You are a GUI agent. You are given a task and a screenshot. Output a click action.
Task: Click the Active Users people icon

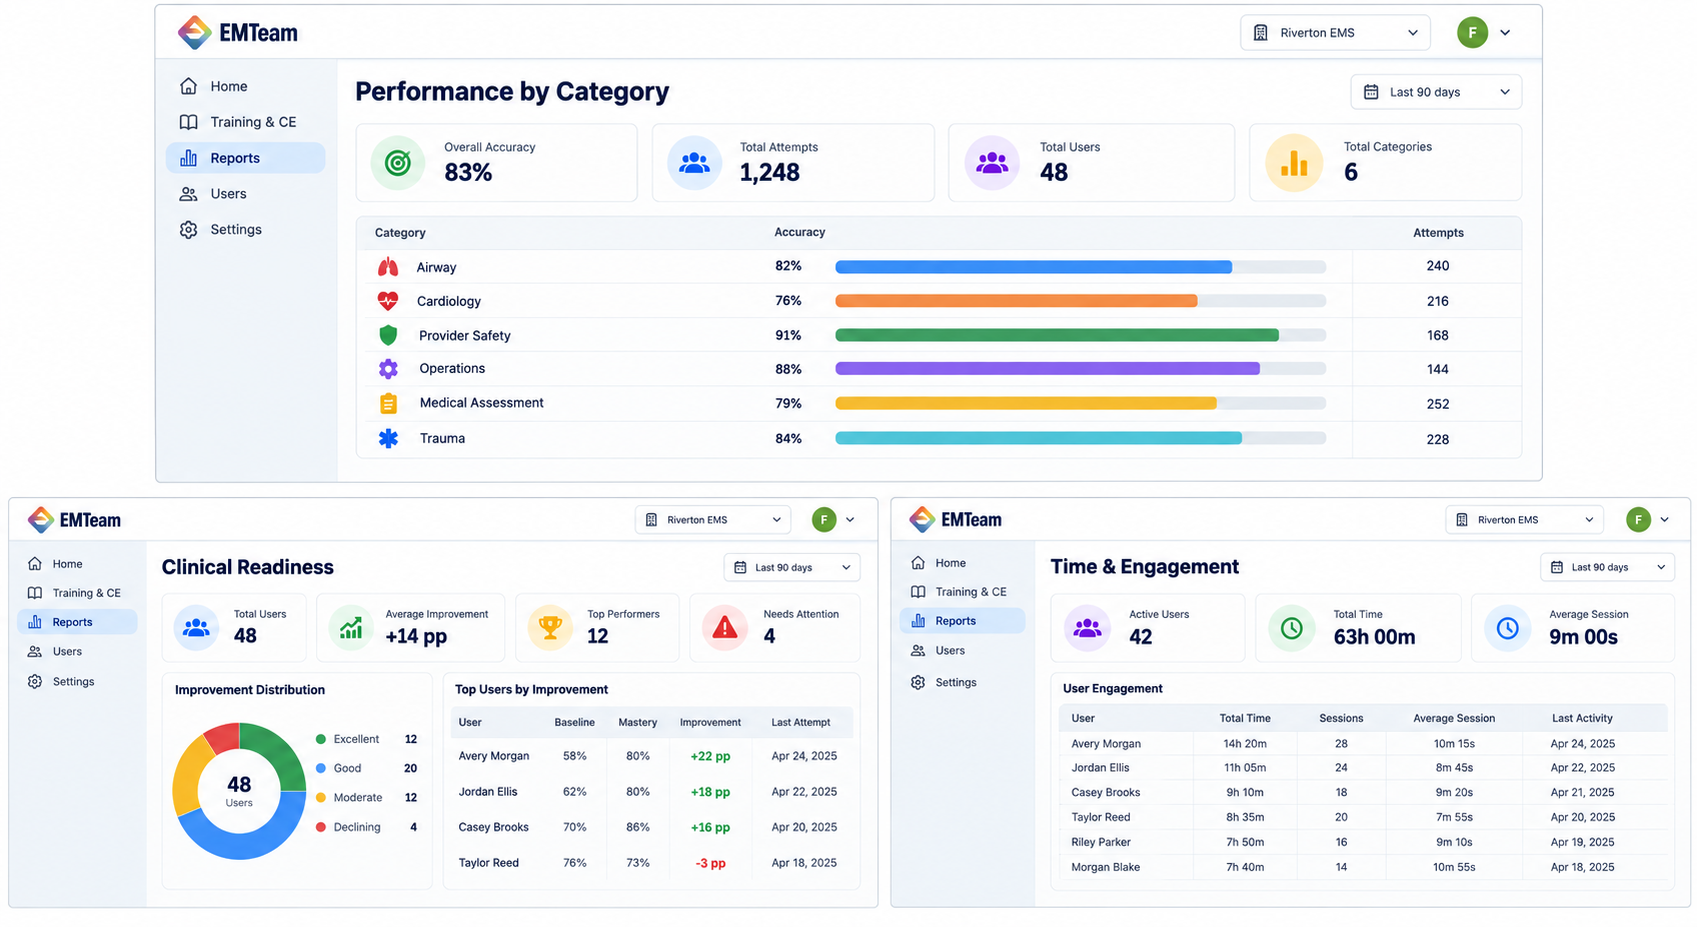click(1087, 628)
